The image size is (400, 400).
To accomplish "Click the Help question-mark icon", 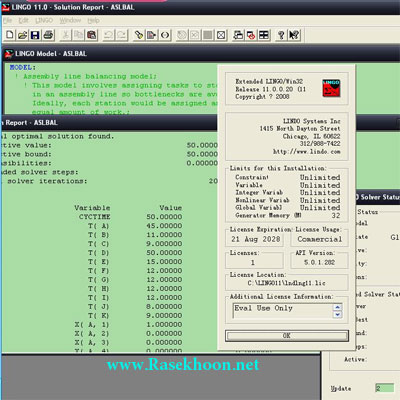I will [x=281, y=35].
